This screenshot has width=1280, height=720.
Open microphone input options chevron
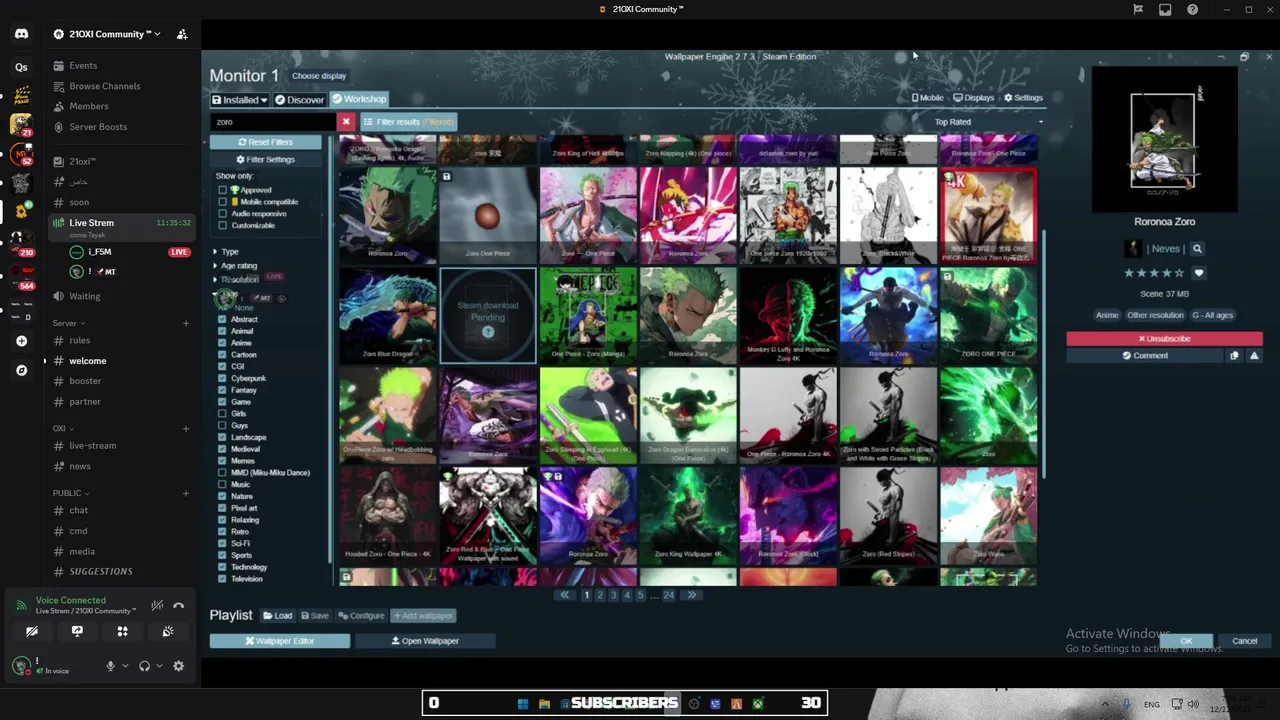click(x=125, y=666)
